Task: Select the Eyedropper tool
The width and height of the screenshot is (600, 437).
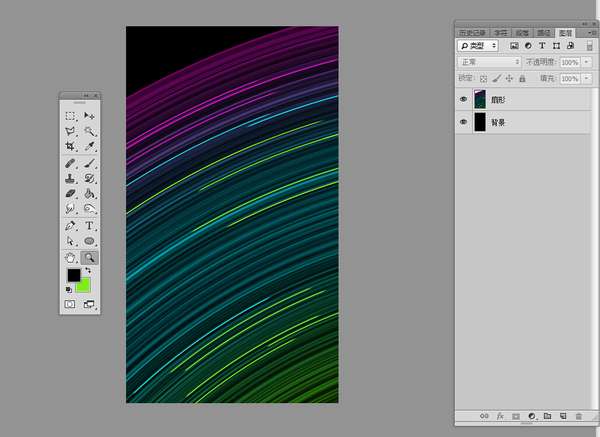Action: pos(89,146)
